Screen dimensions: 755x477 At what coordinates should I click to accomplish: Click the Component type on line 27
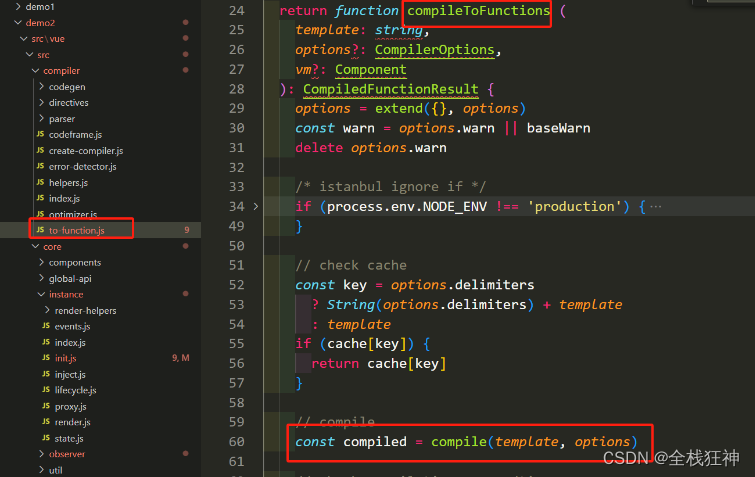(x=371, y=69)
